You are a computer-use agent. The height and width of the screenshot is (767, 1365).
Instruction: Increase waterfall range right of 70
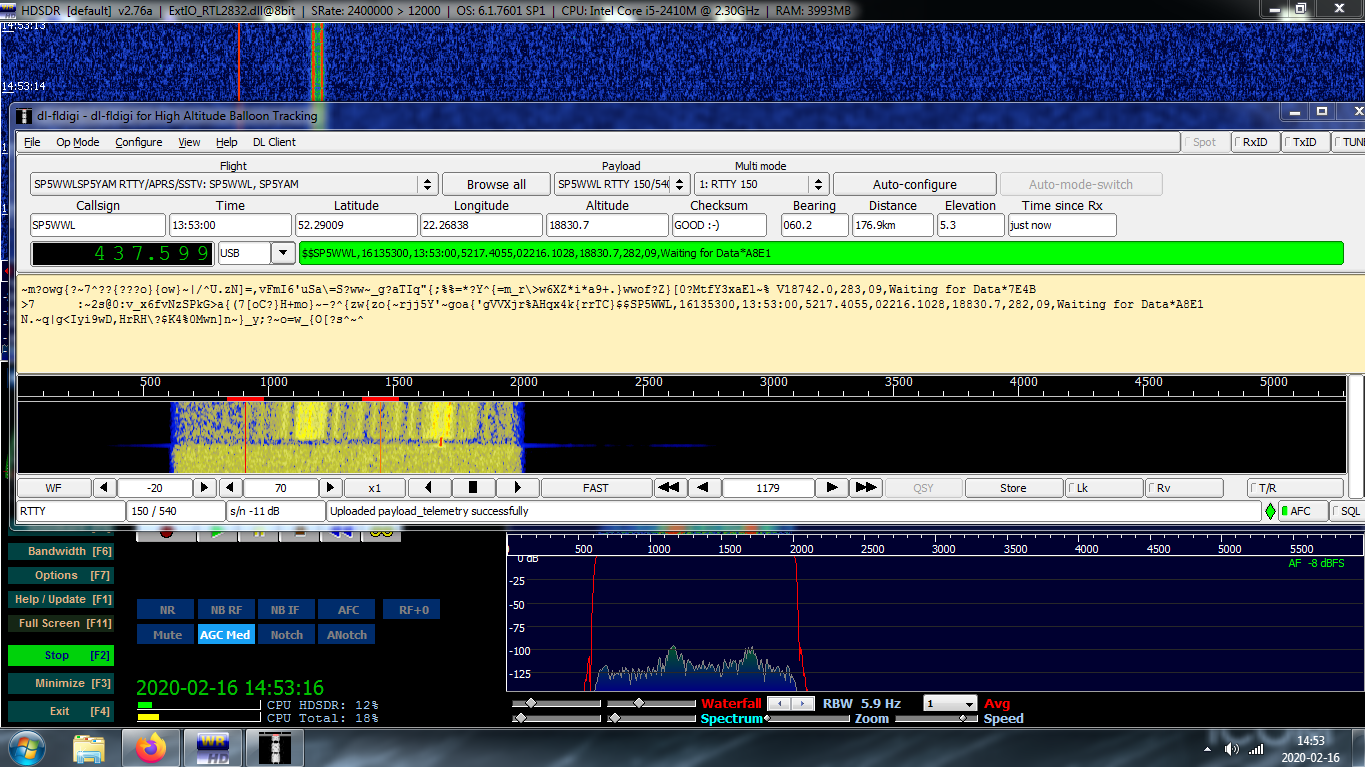330,488
